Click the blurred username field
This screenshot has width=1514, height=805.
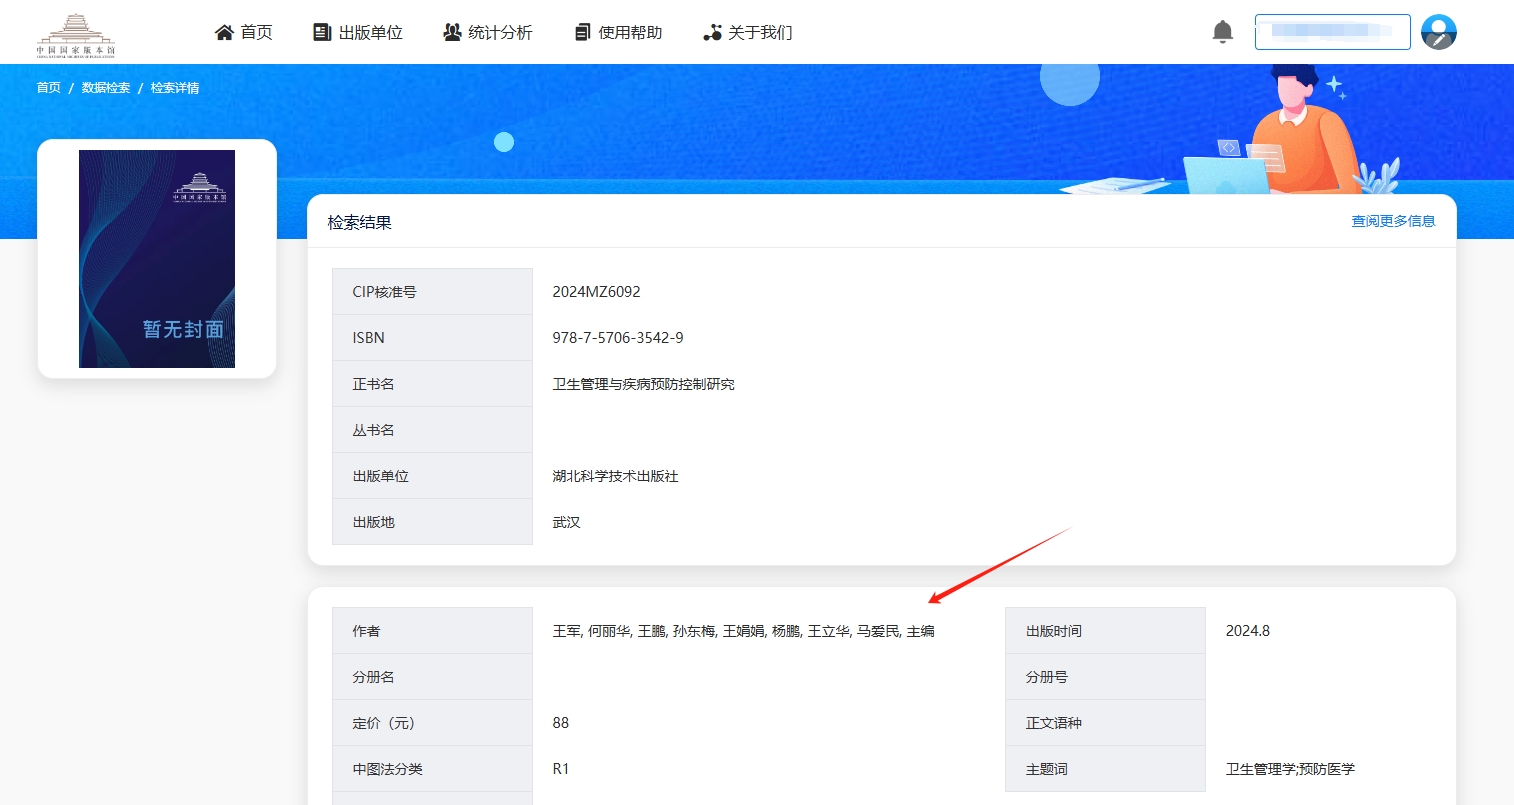pyautogui.click(x=1332, y=32)
